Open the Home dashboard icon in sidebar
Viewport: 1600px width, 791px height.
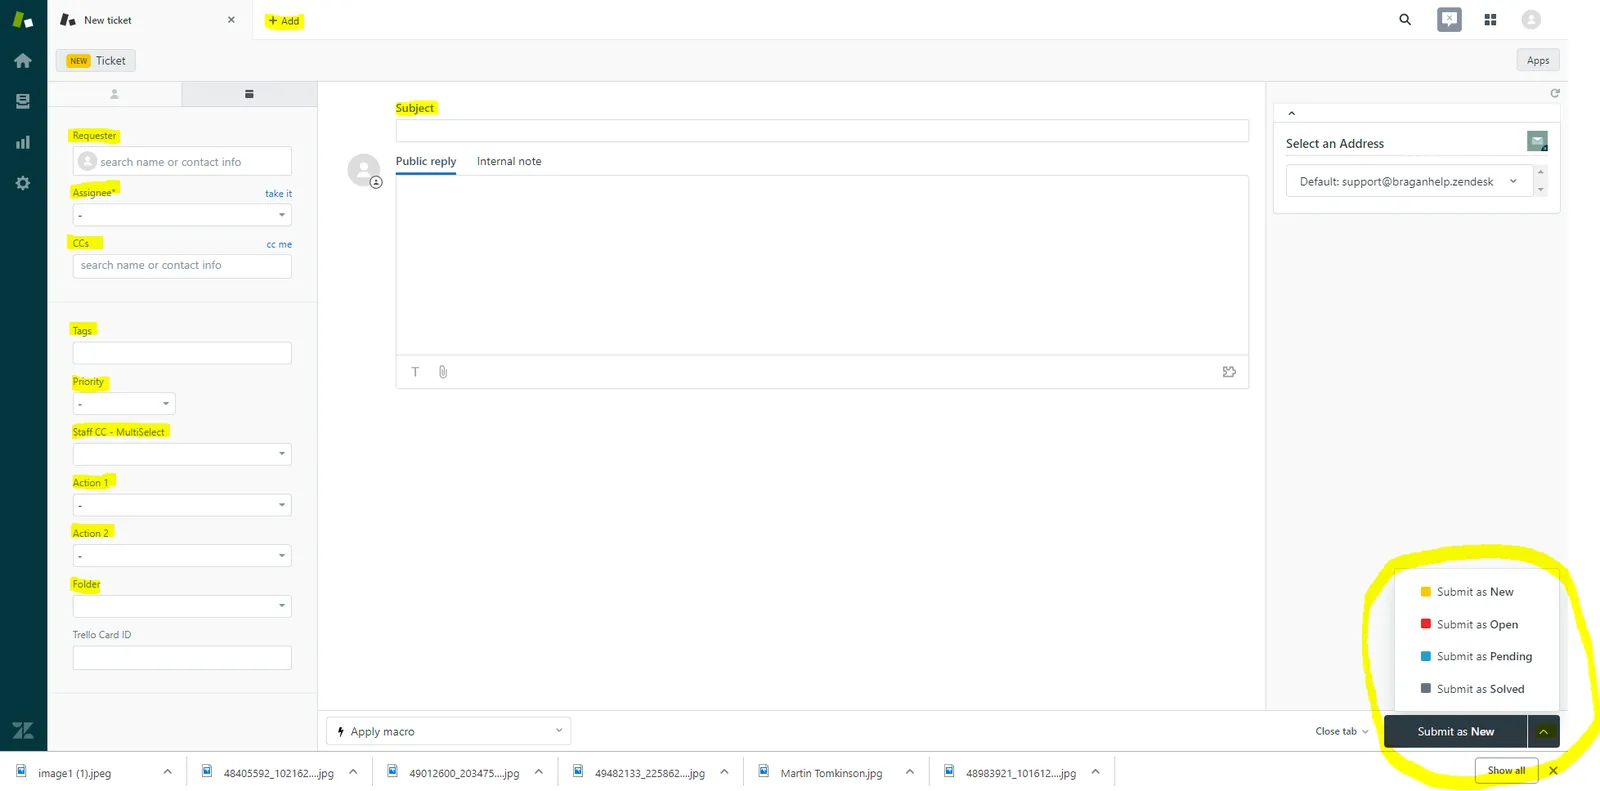23,61
